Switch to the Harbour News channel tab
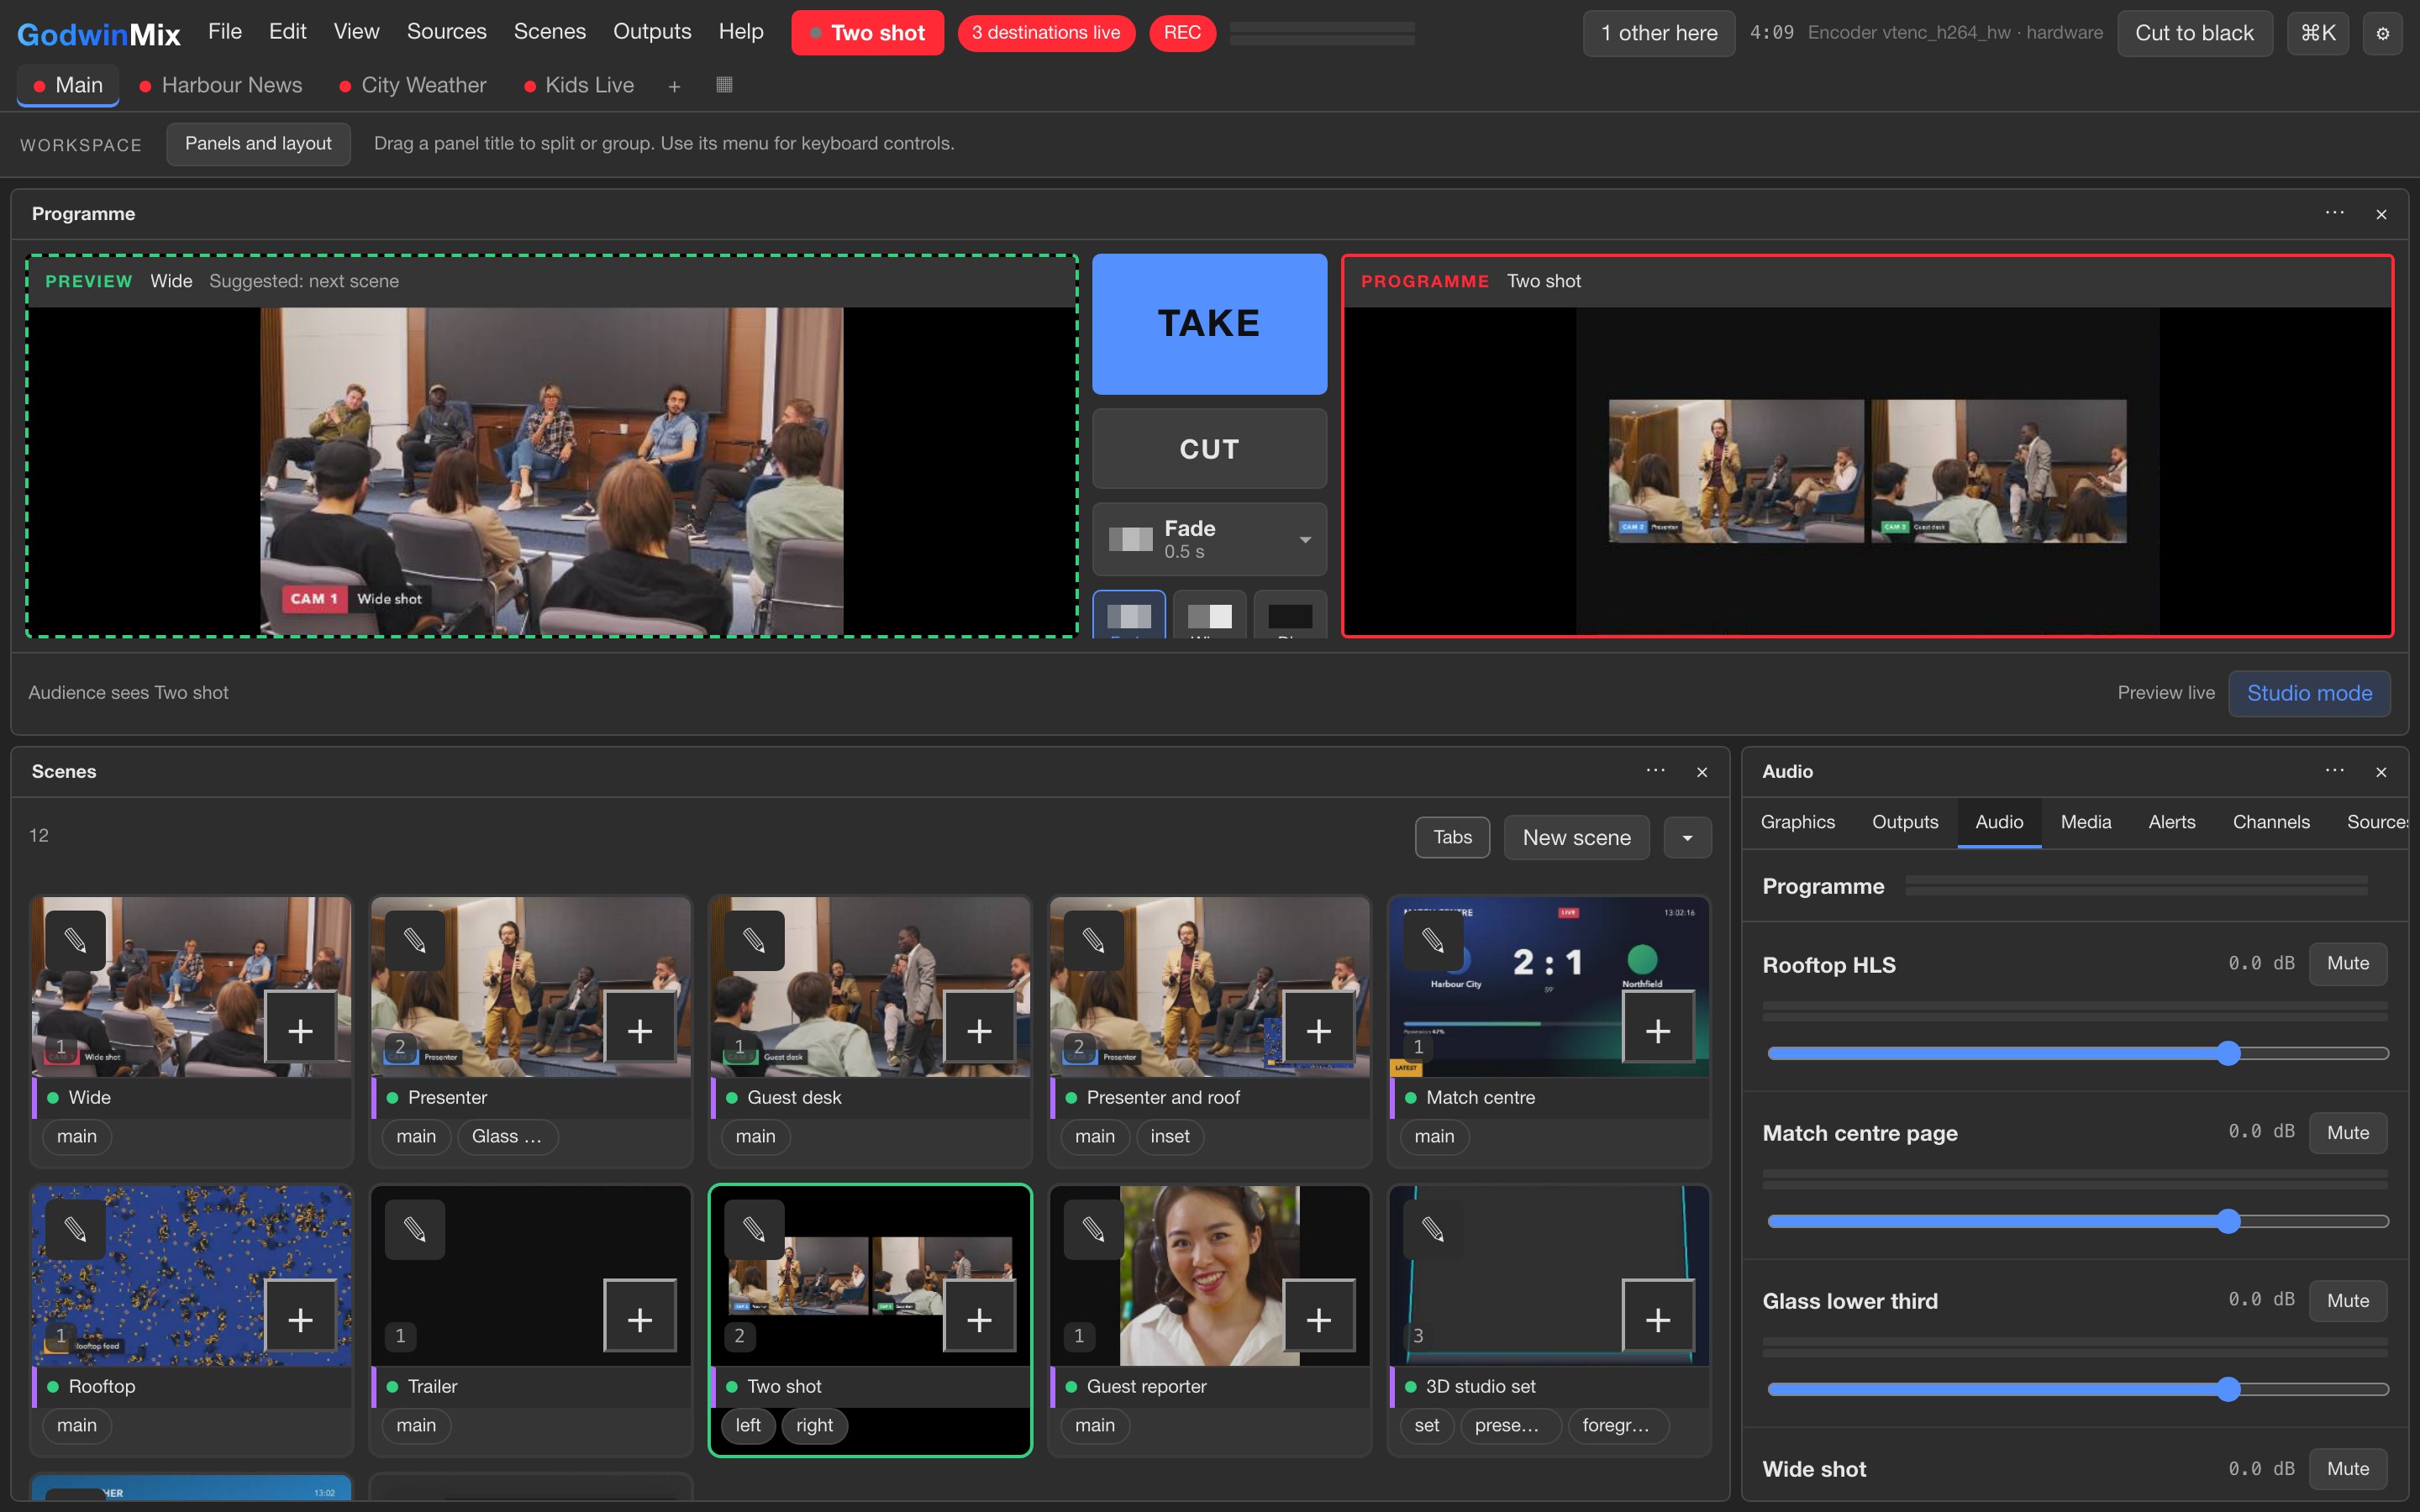Image resolution: width=2420 pixels, height=1512 pixels. 220,85
